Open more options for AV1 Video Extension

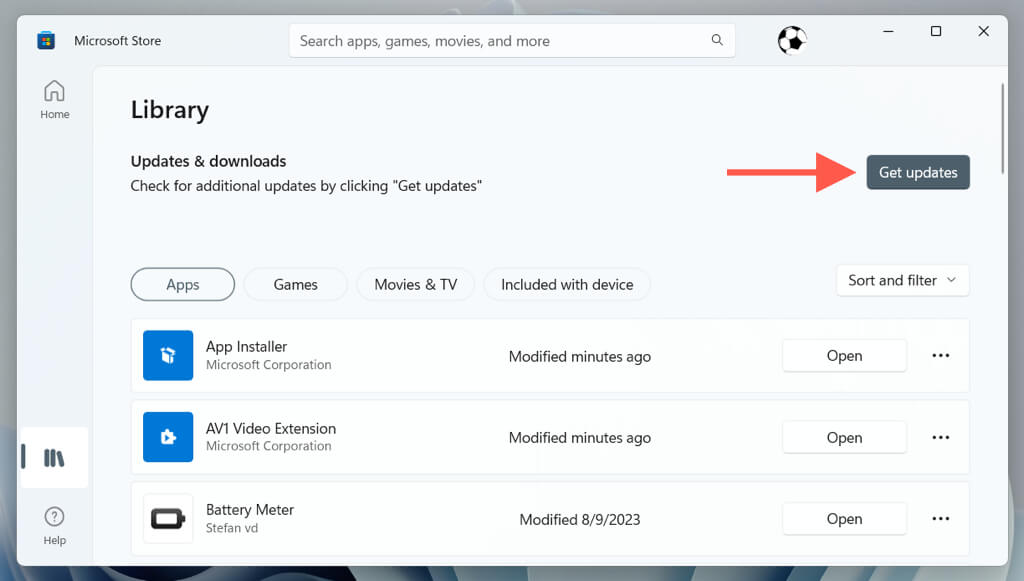point(940,437)
